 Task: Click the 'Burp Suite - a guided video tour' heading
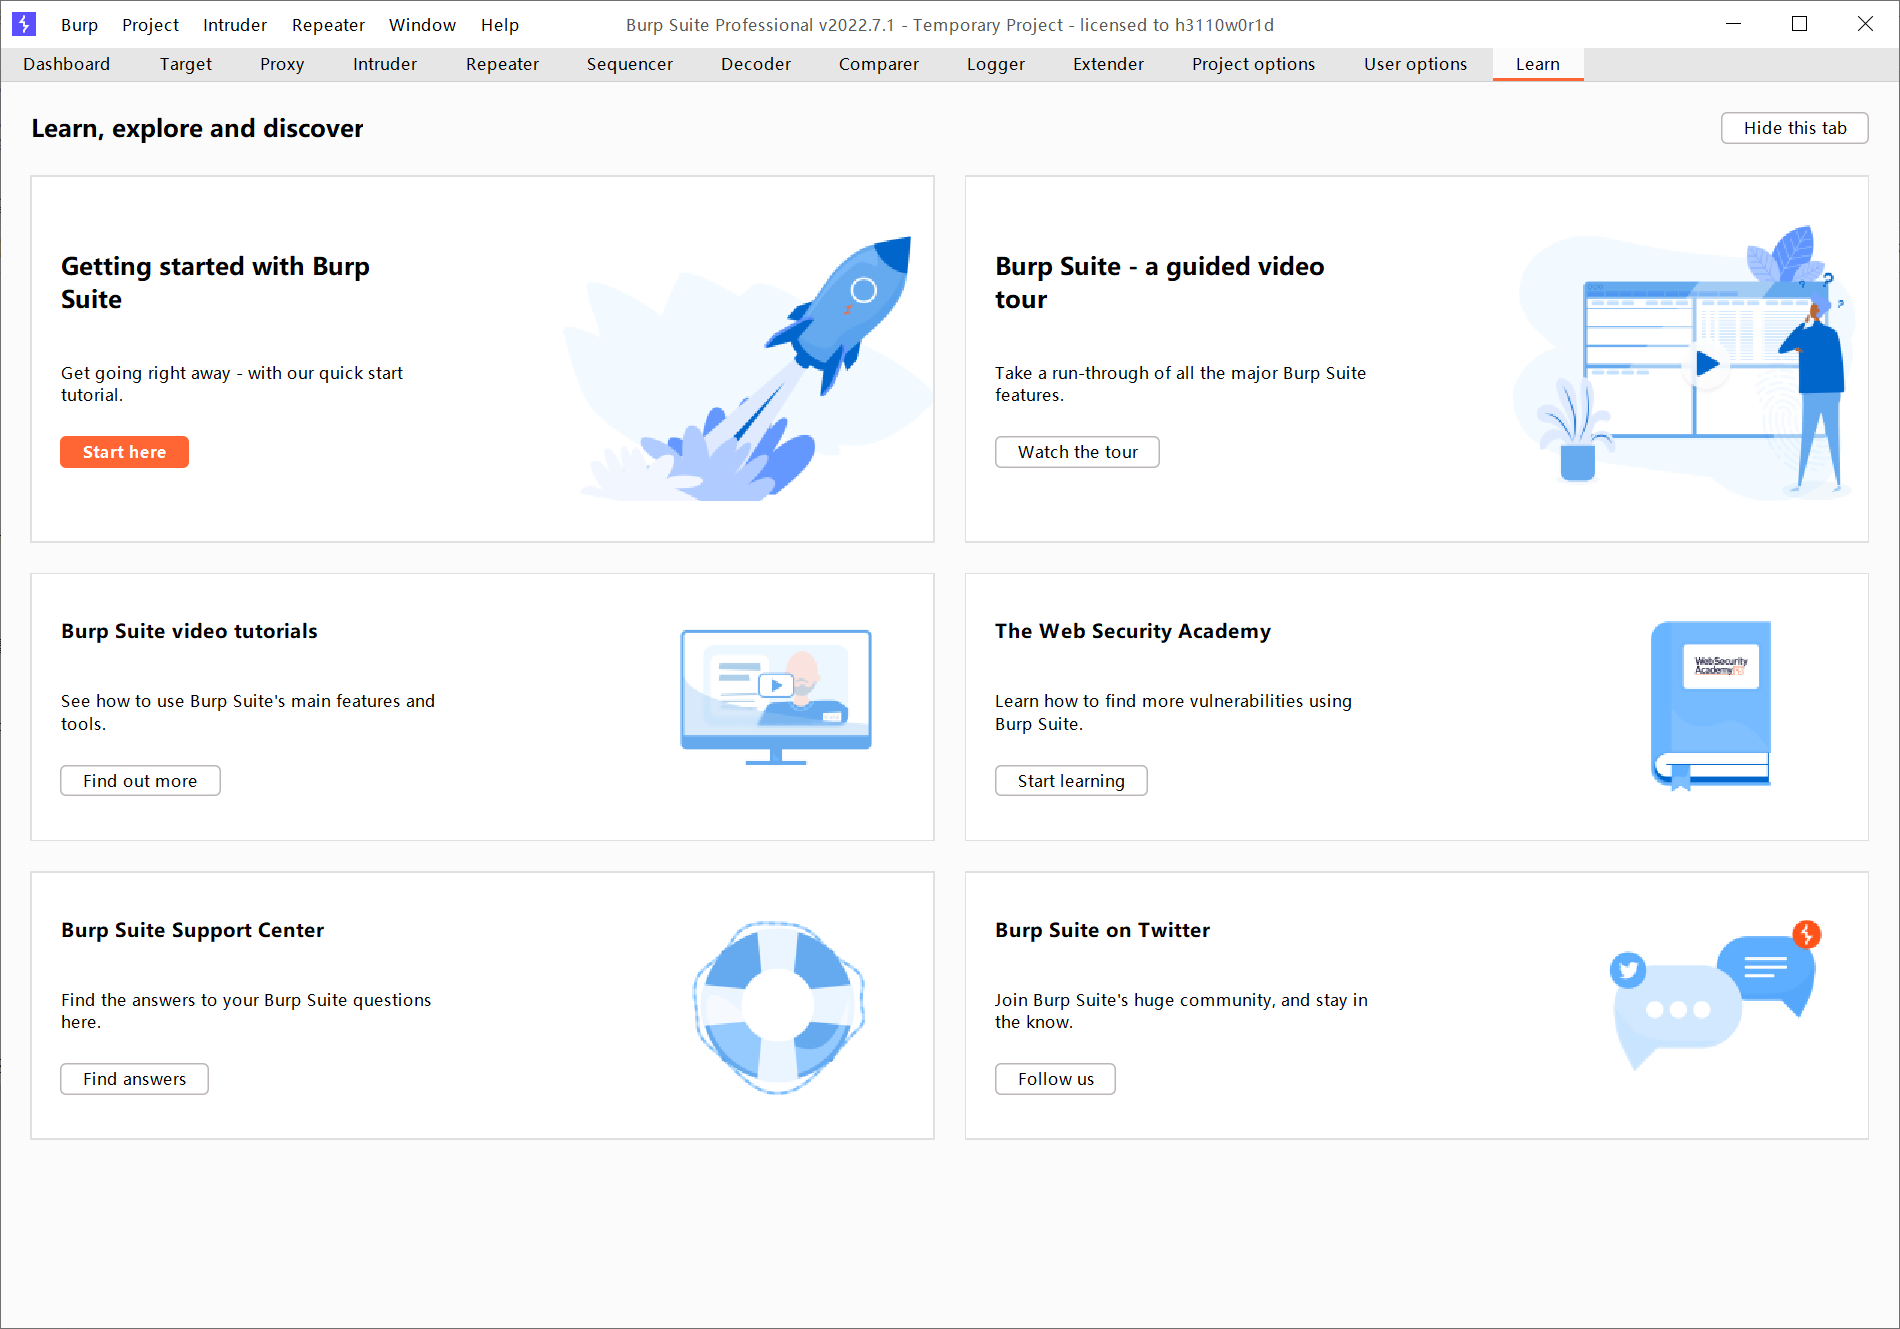click(x=1159, y=283)
